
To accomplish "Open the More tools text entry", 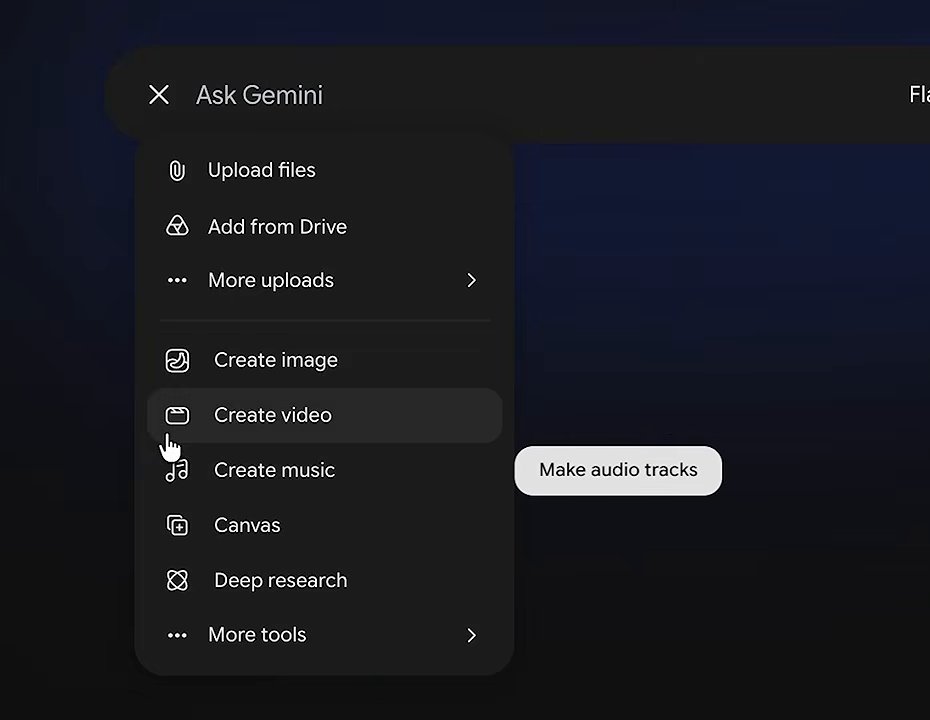I will coord(257,635).
